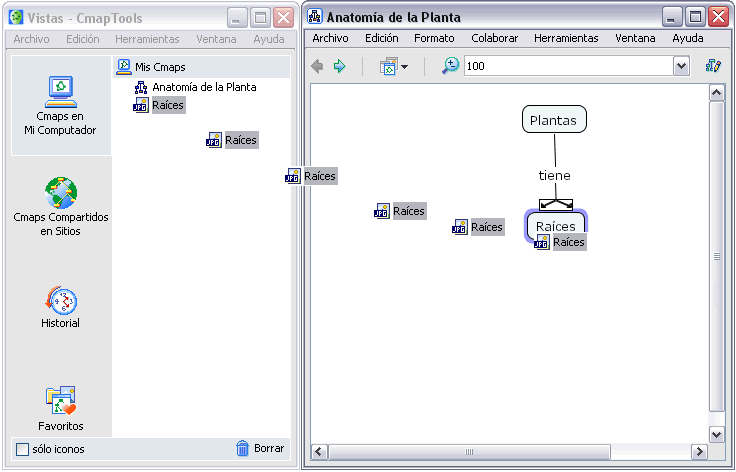The height and width of the screenshot is (472, 736).
Task: Click the zoom magnifier icon
Action: click(450, 66)
